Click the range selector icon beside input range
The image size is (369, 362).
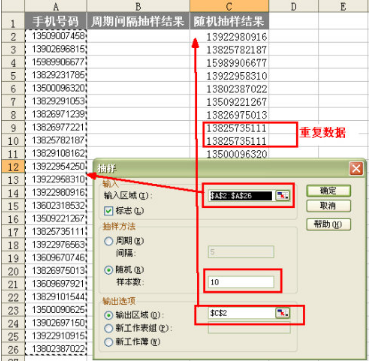(283, 196)
